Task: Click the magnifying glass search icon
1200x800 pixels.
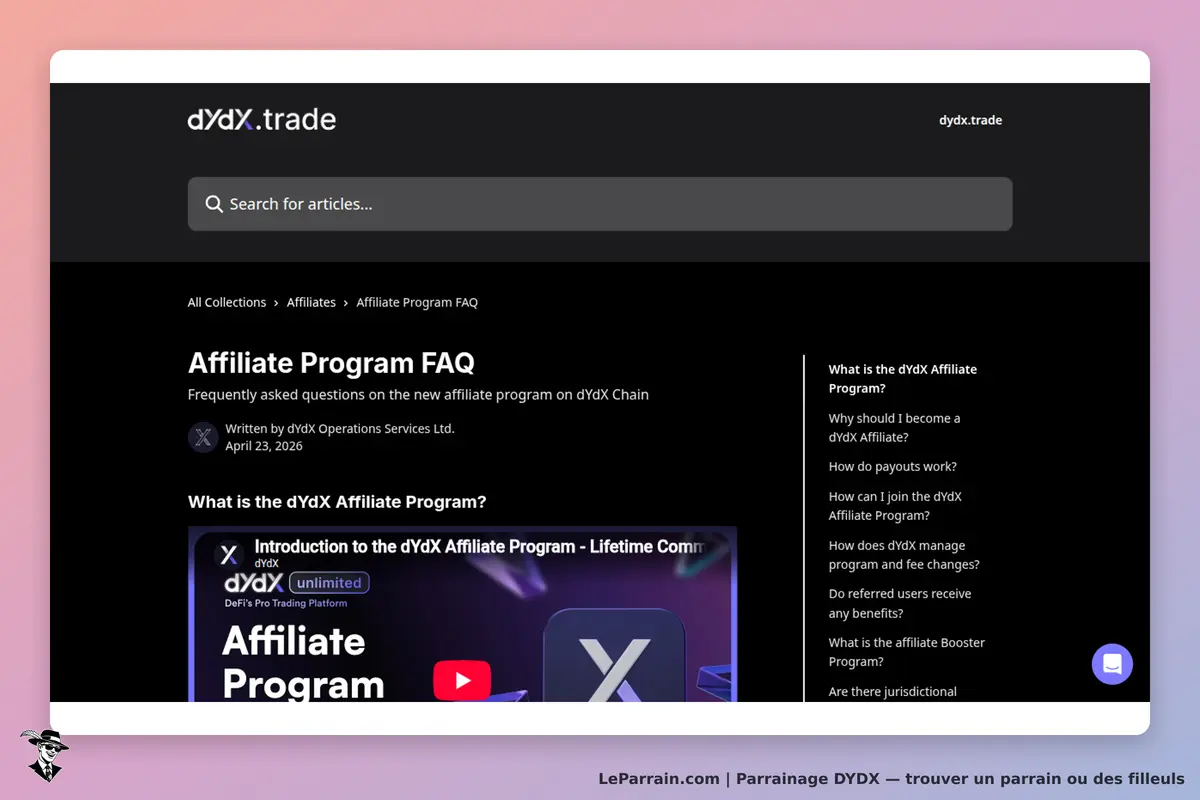Action: tap(214, 204)
